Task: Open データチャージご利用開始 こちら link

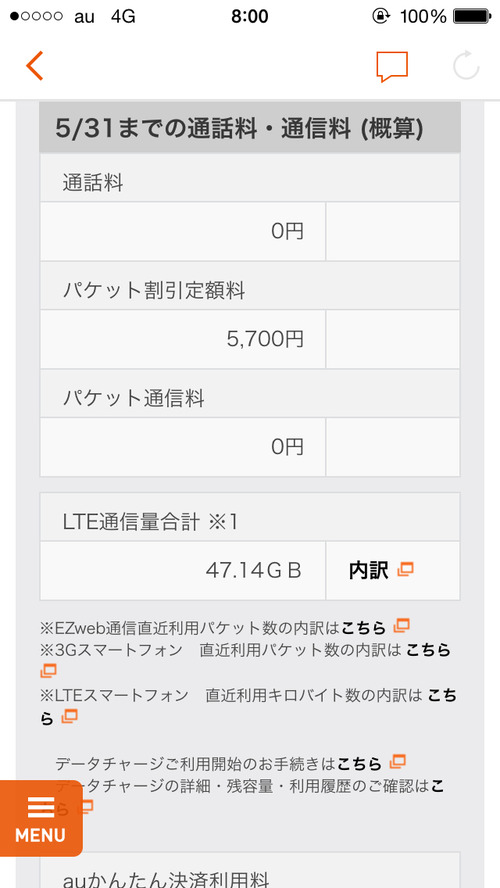Action: [x=360, y=763]
